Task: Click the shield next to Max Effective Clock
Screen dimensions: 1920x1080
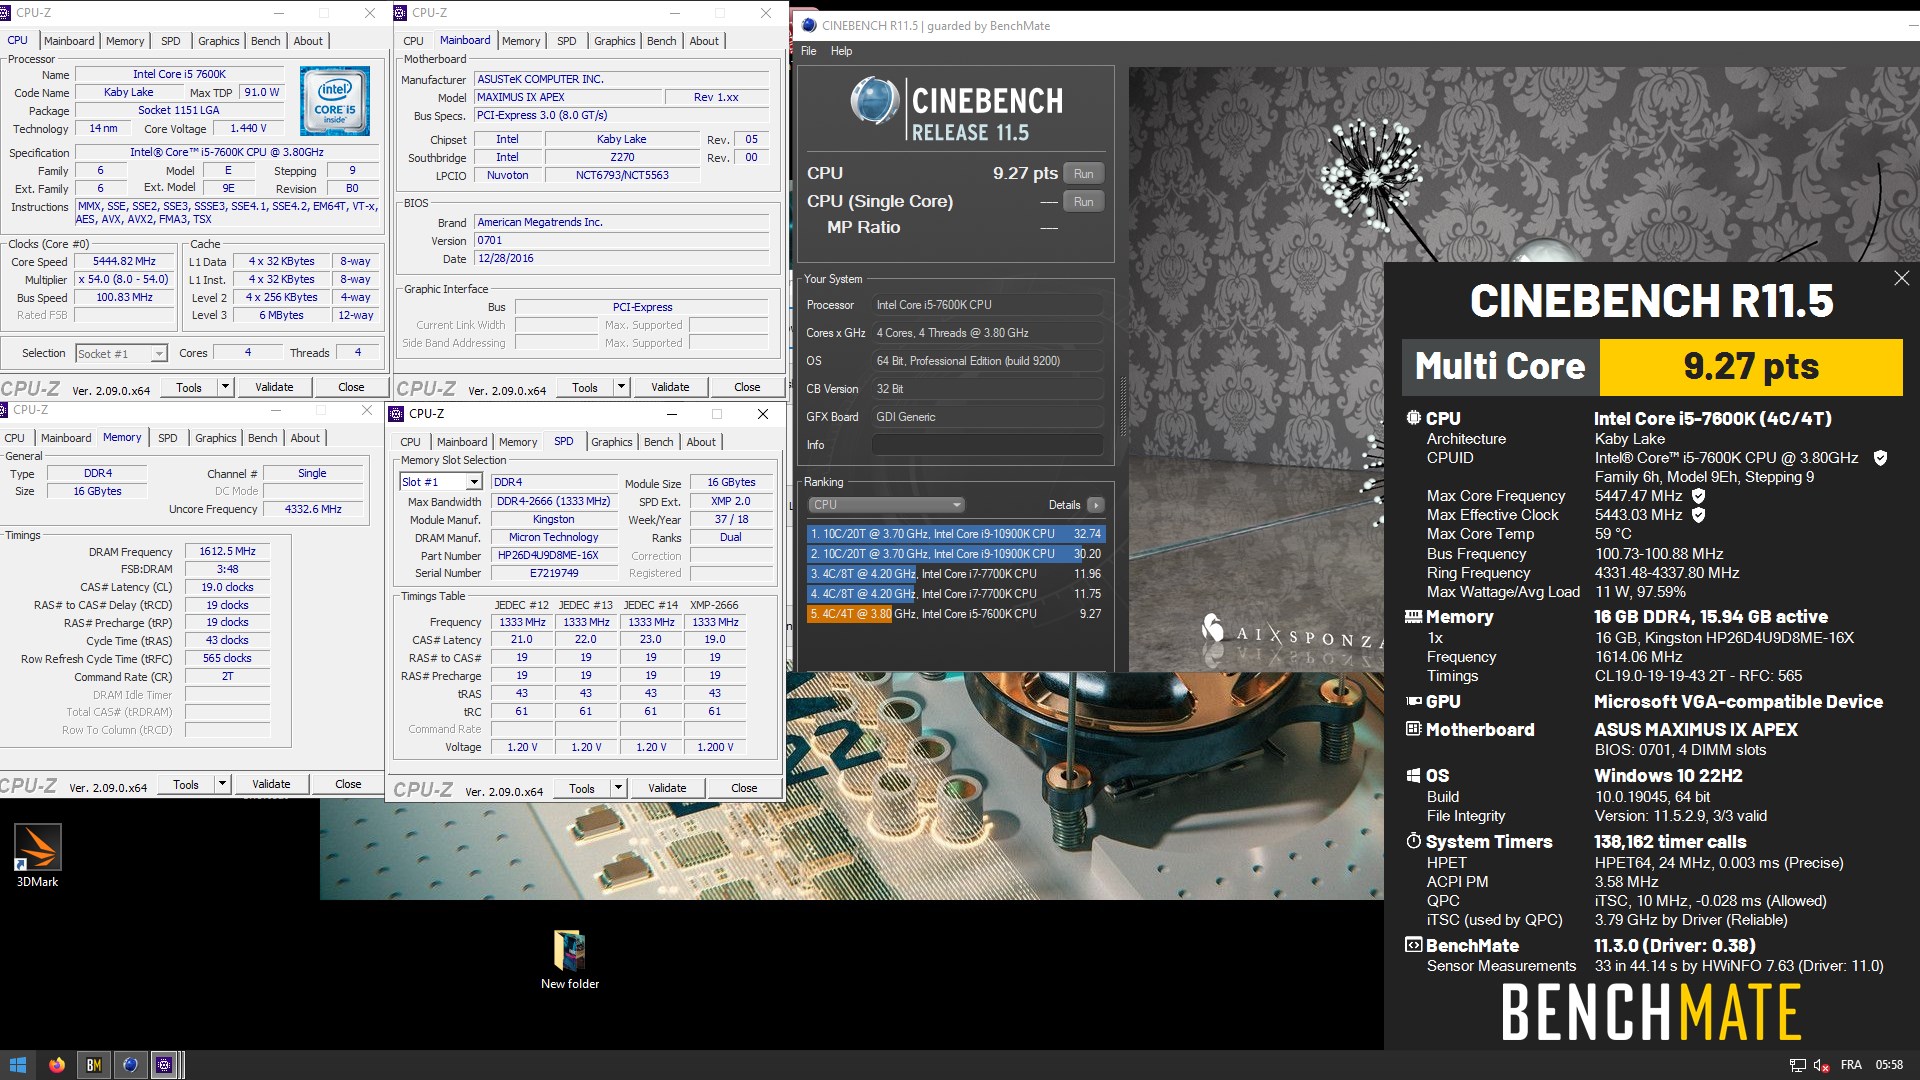Action: click(1698, 515)
